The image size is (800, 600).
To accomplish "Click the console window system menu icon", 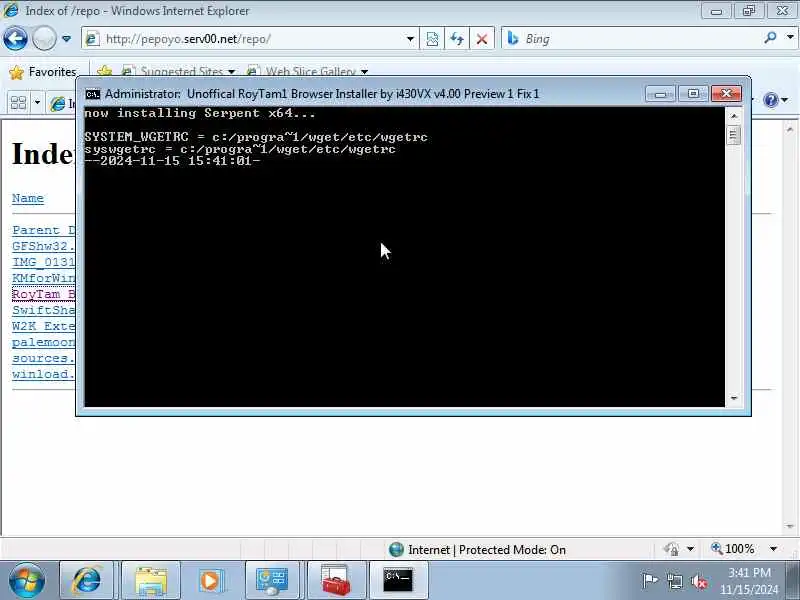I will tap(92, 94).
